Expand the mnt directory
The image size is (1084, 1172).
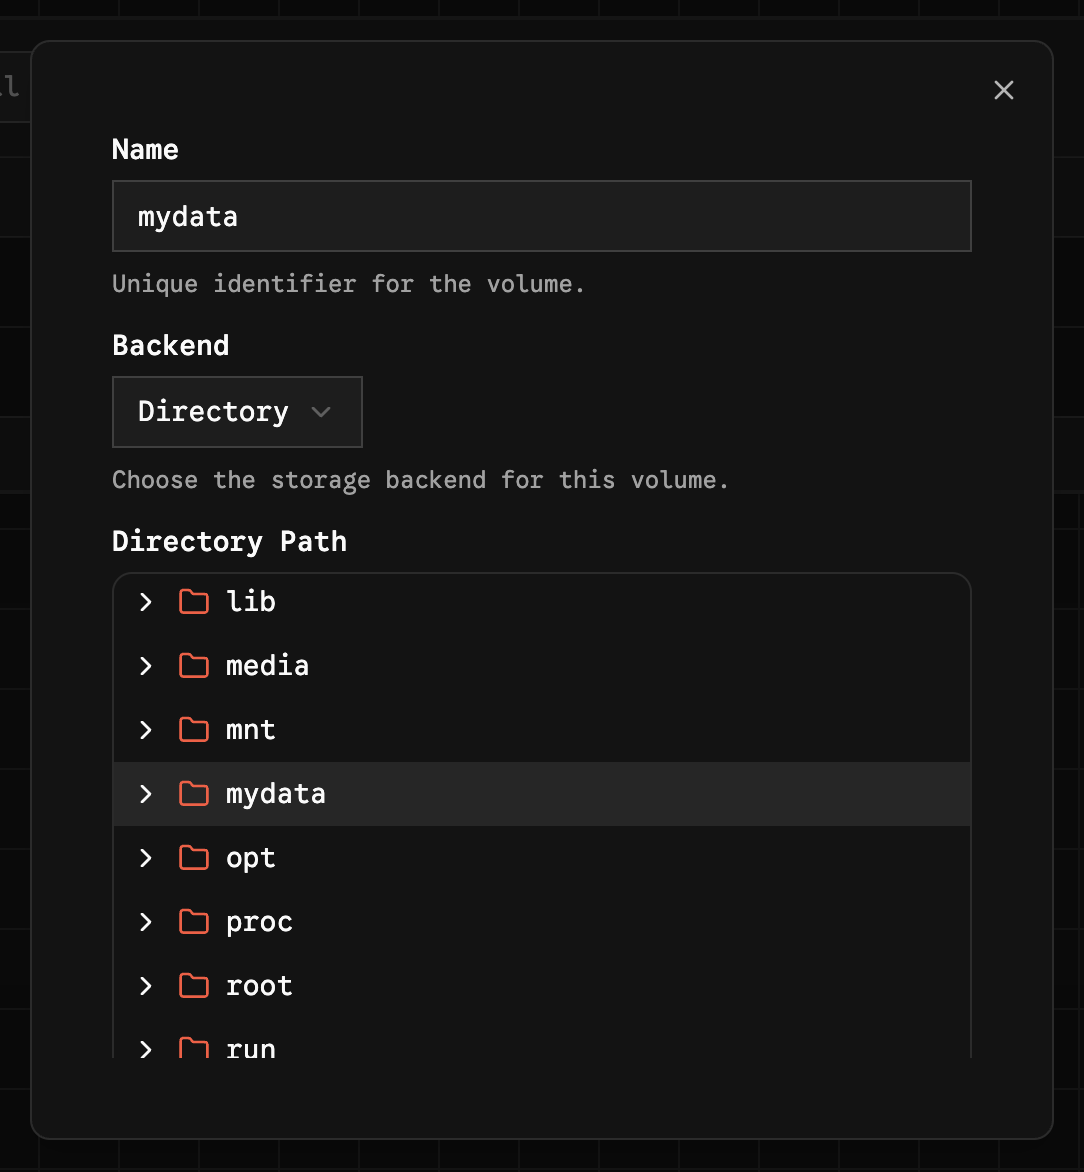[x=145, y=729]
